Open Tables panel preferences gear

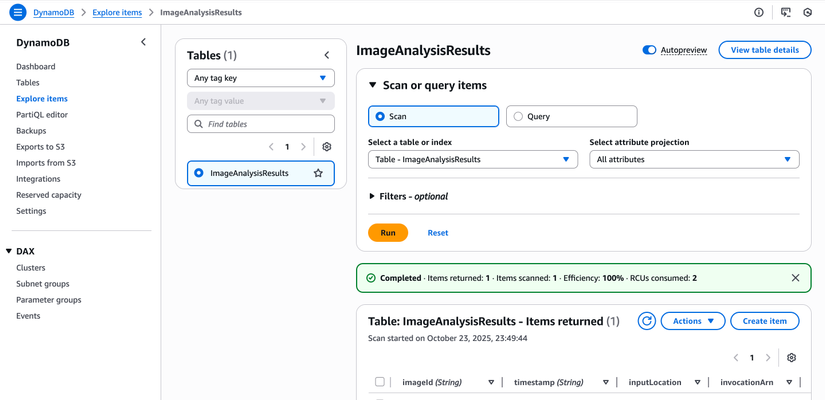click(x=327, y=147)
